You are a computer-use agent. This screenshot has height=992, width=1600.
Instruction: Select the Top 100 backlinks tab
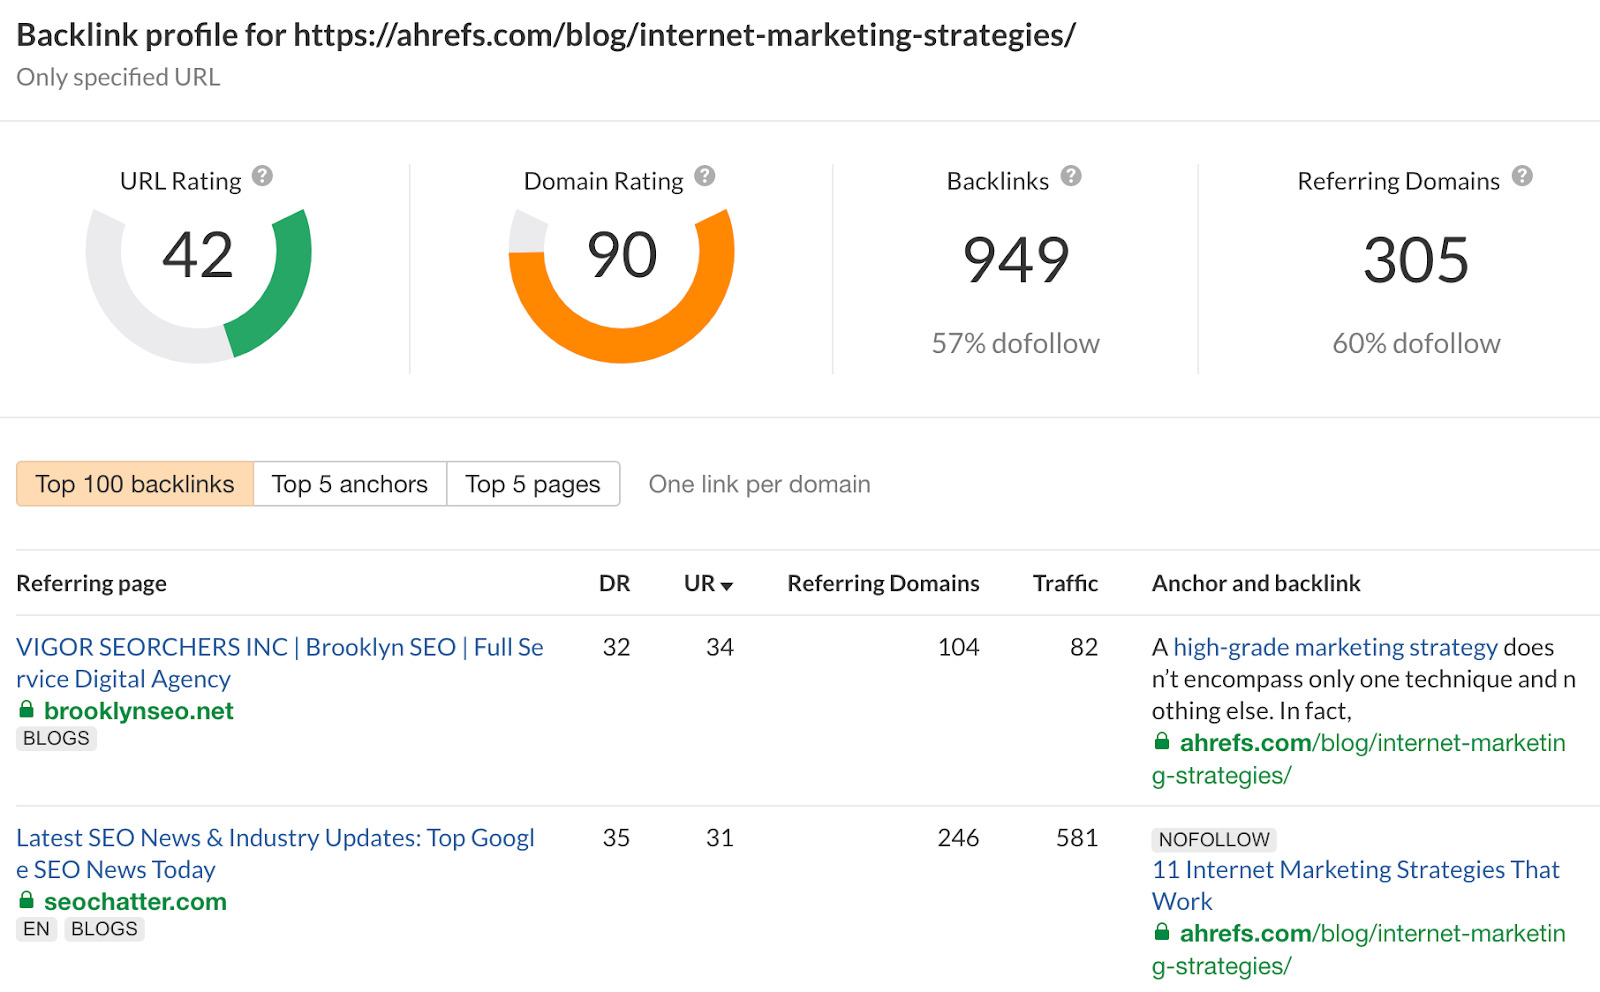(135, 484)
